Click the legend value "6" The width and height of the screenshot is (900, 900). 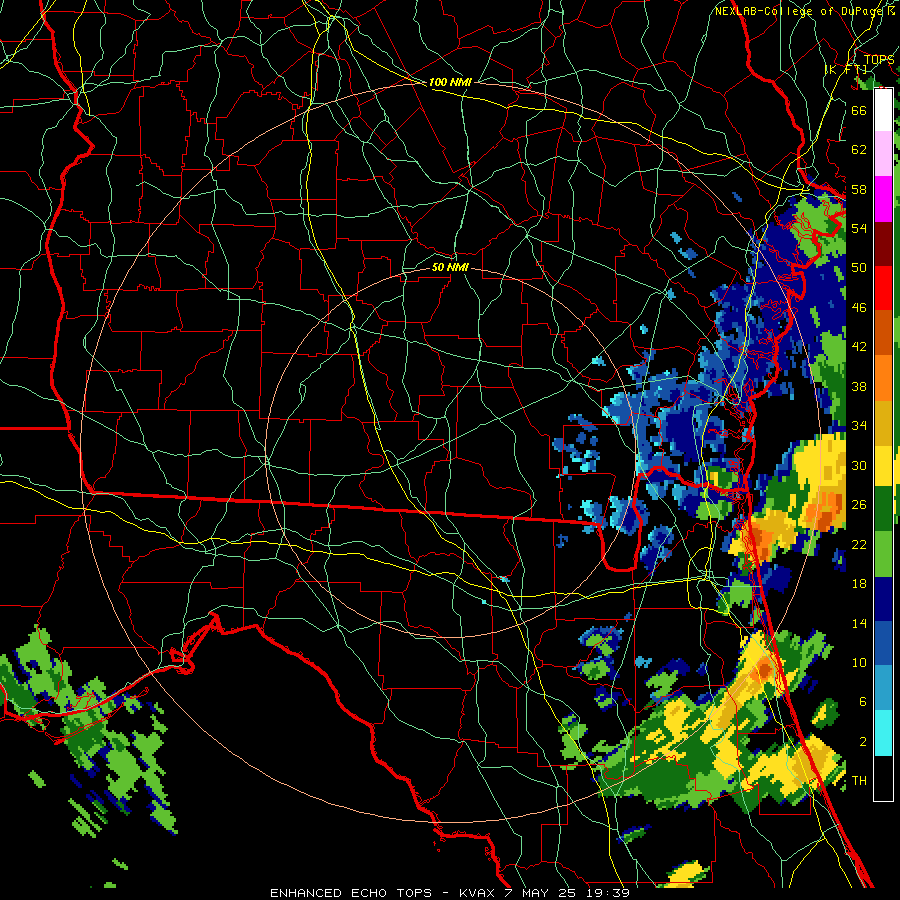[x=863, y=702]
